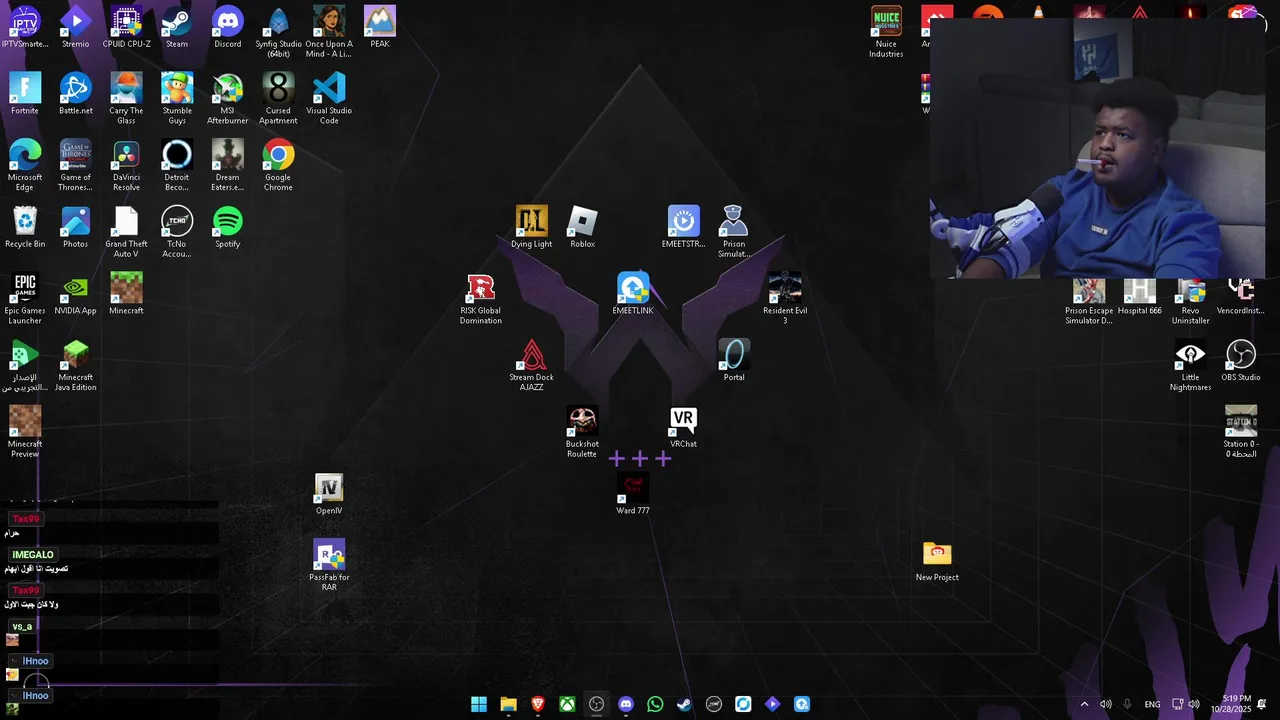Open the PEAK game shortcut

coord(380,27)
